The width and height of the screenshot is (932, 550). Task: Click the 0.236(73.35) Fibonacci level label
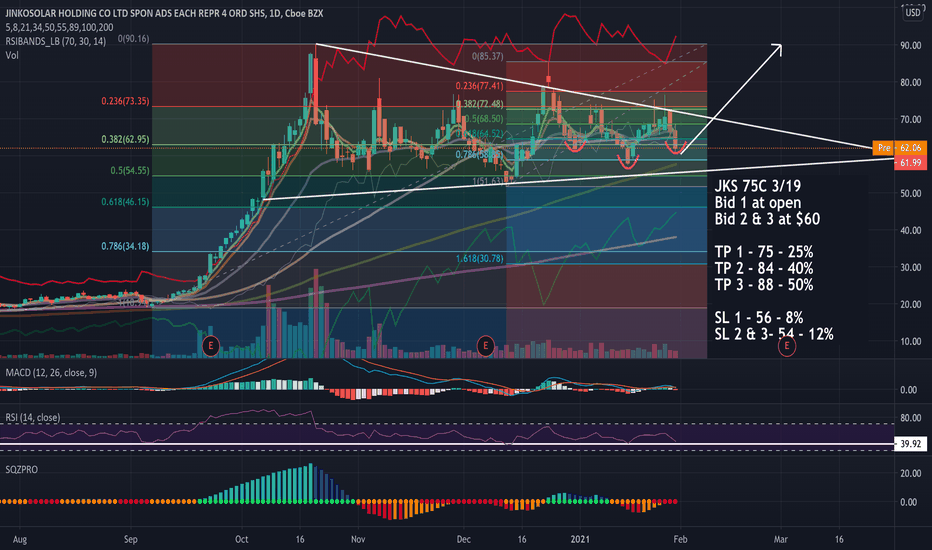125,101
